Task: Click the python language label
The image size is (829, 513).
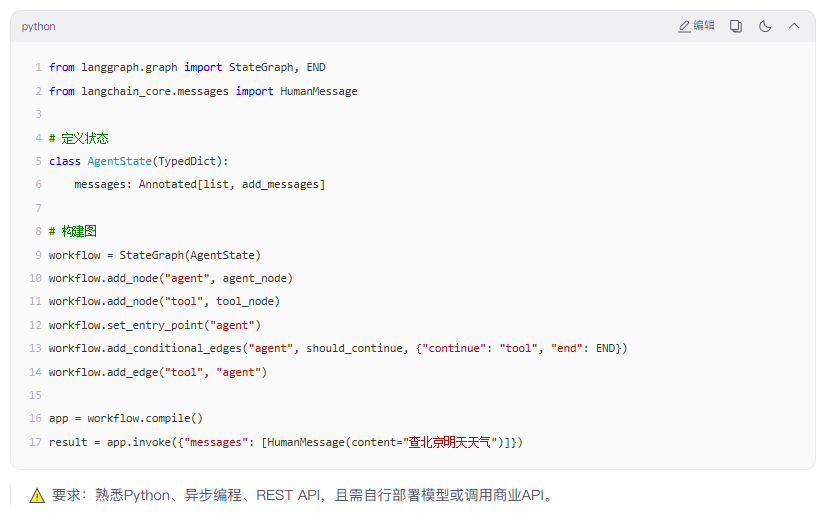Action: 38,26
